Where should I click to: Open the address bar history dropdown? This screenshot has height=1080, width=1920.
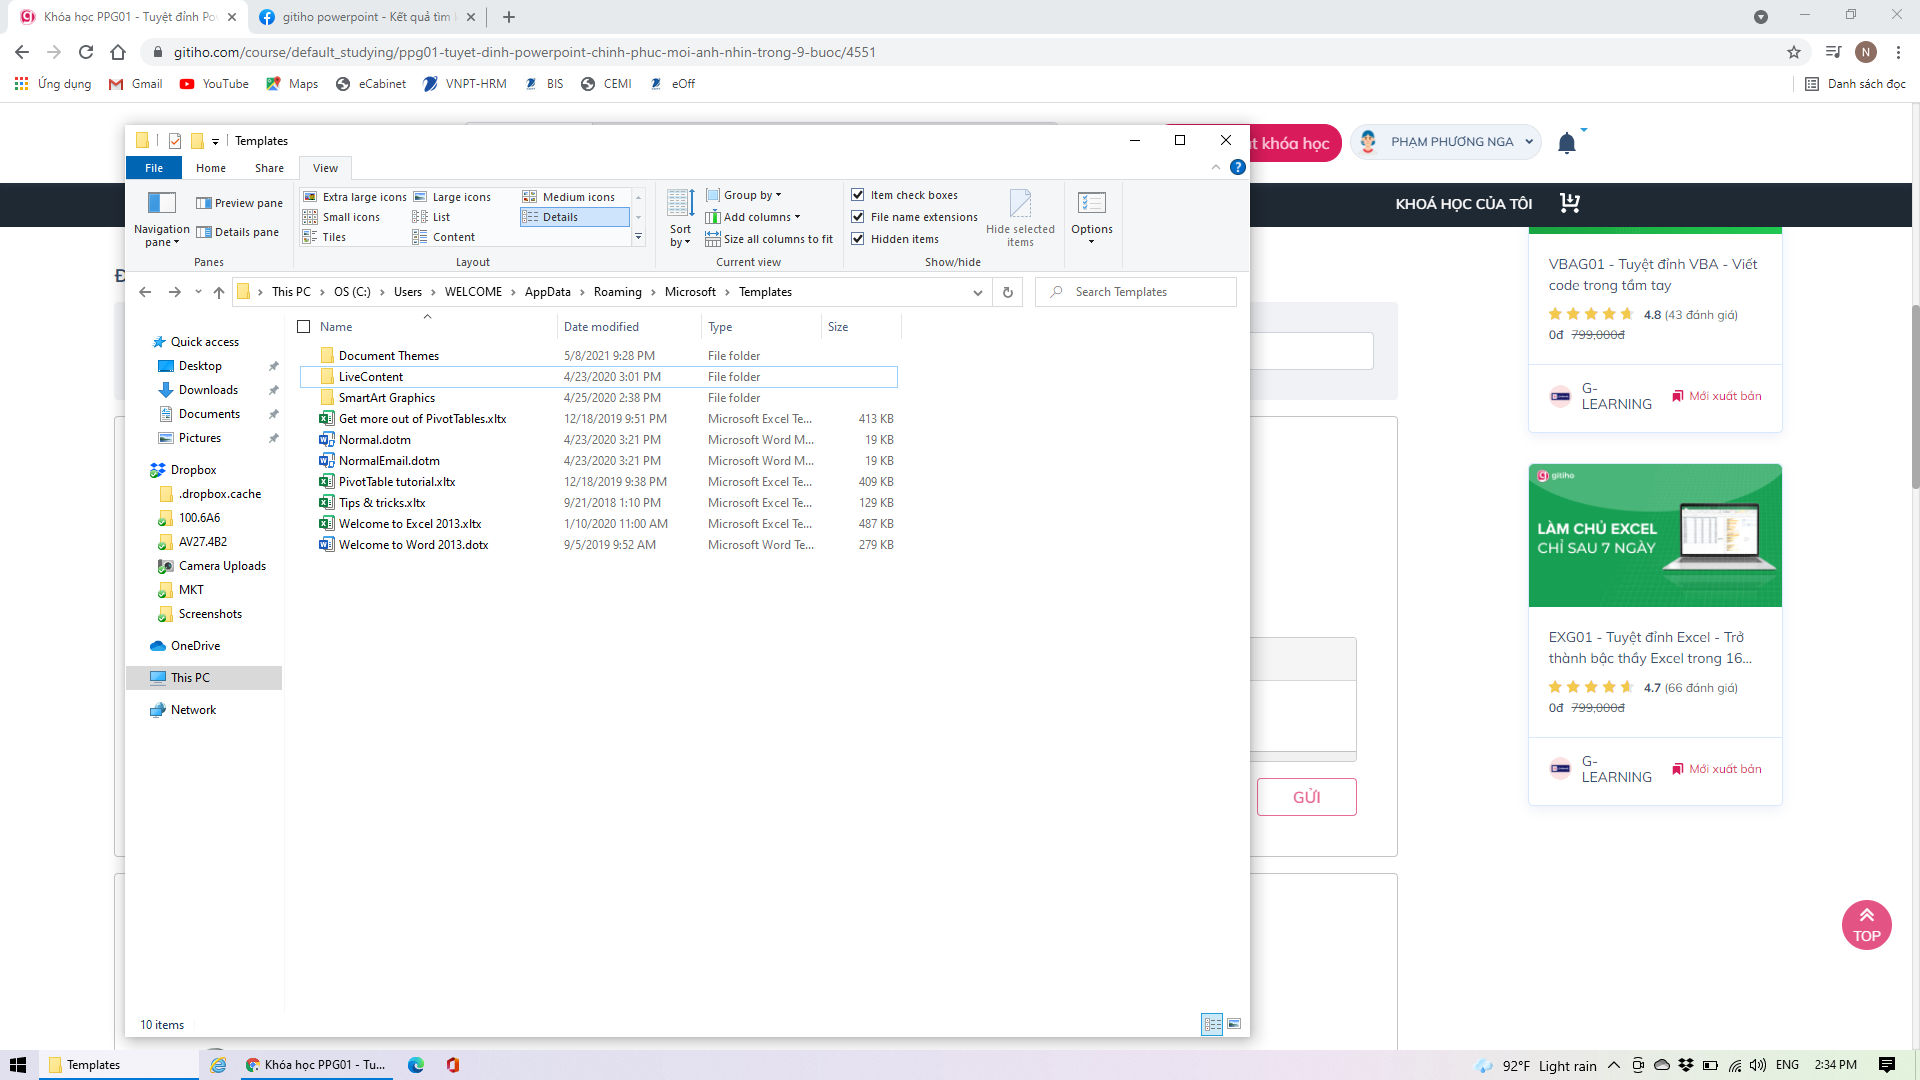tap(977, 292)
